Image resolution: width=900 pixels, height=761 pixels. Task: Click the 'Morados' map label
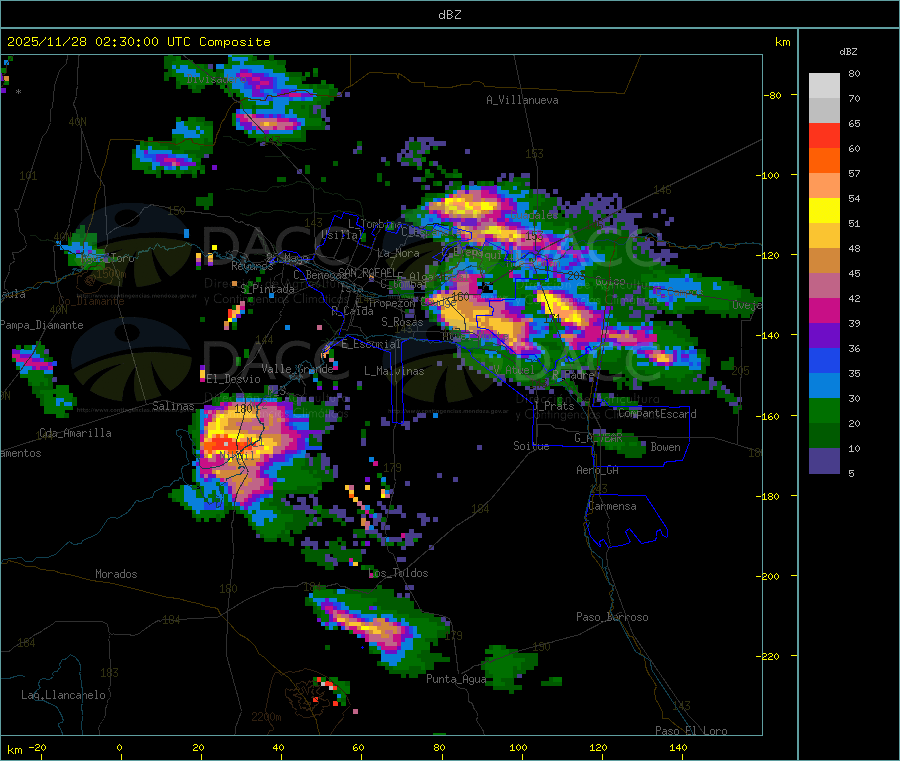(116, 574)
